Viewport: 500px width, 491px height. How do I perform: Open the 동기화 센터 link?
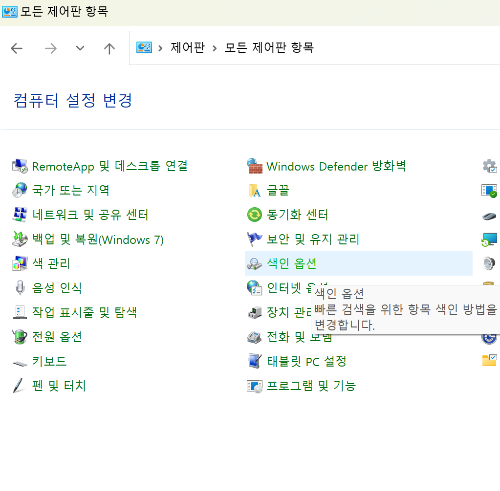(x=297, y=215)
